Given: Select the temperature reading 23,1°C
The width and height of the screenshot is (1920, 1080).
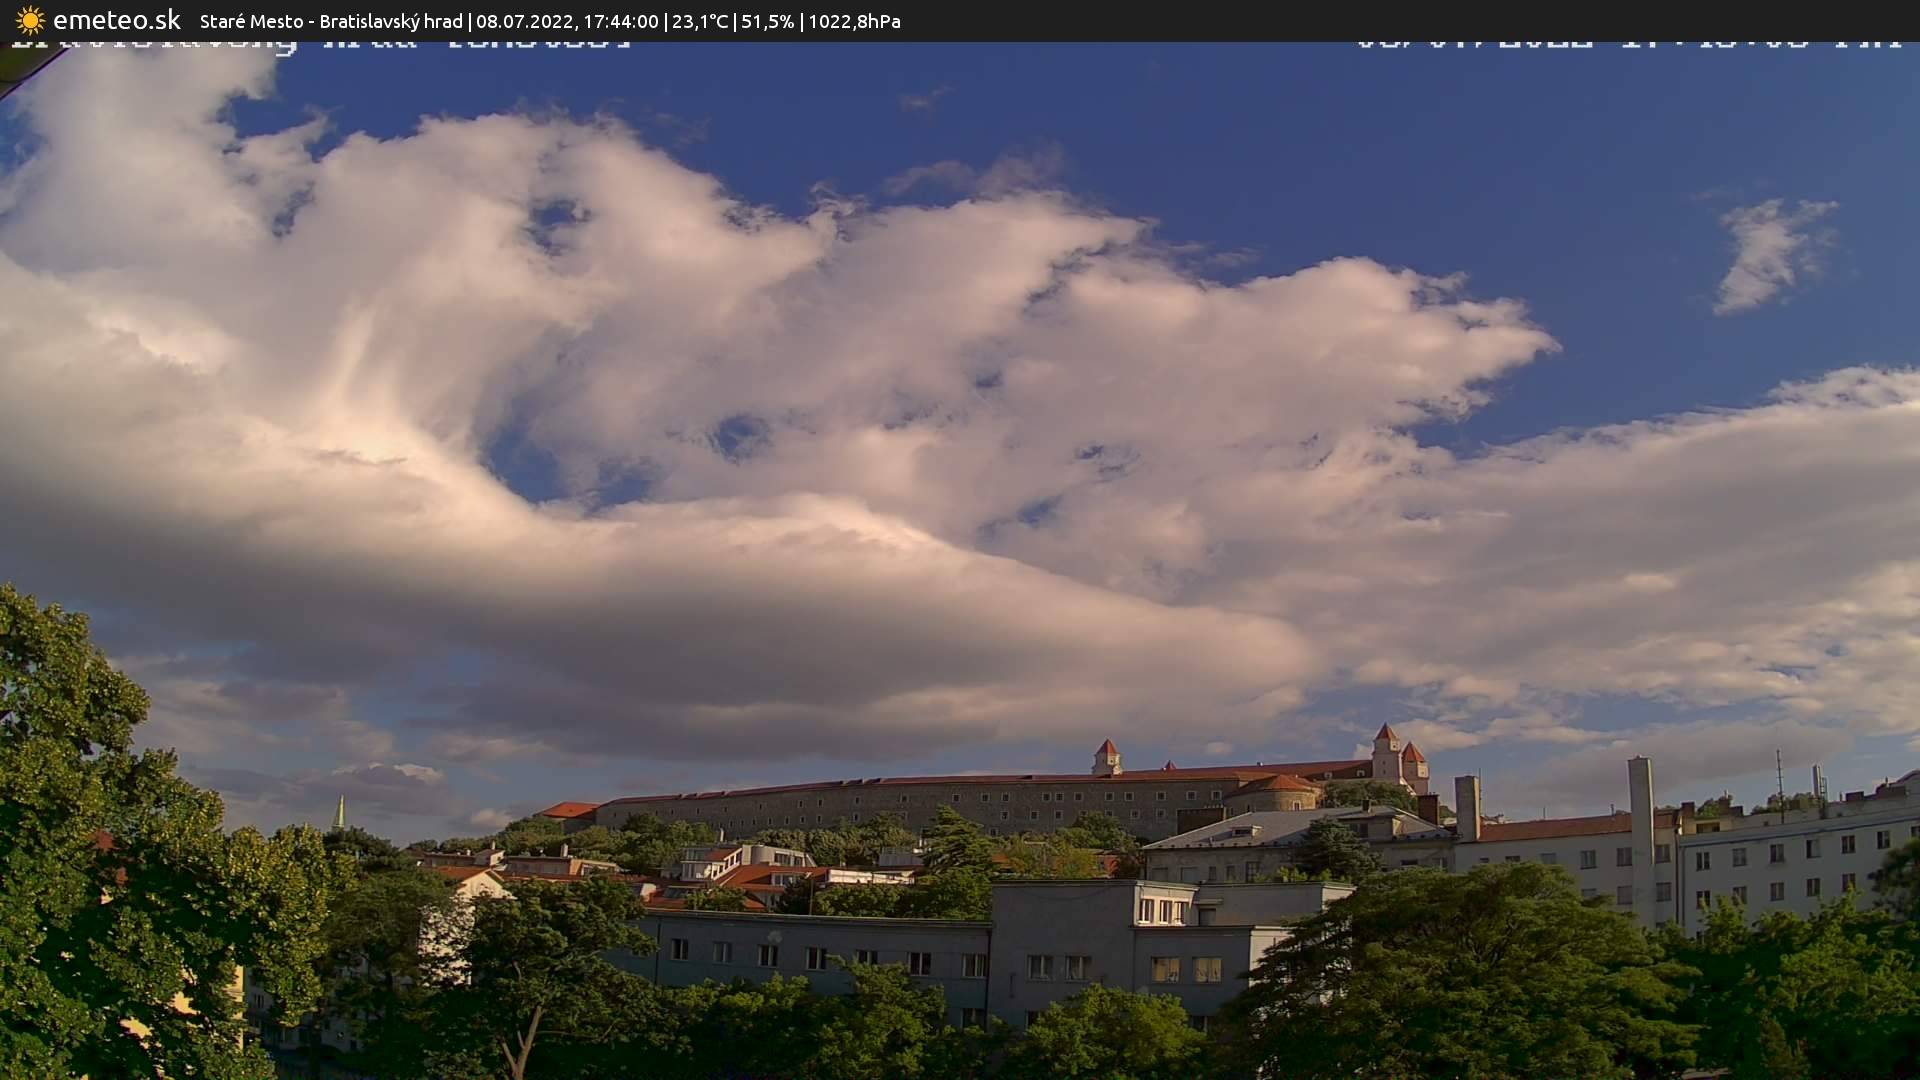Looking at the screenshot, I should [x=699, y=20].
